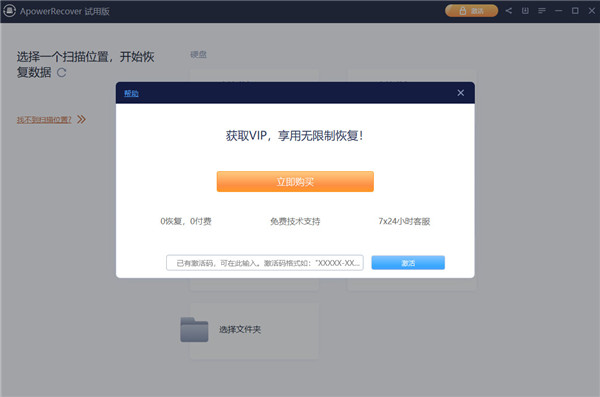
Task: Click the 选择文件夹 text label
Action: point(240,329)
